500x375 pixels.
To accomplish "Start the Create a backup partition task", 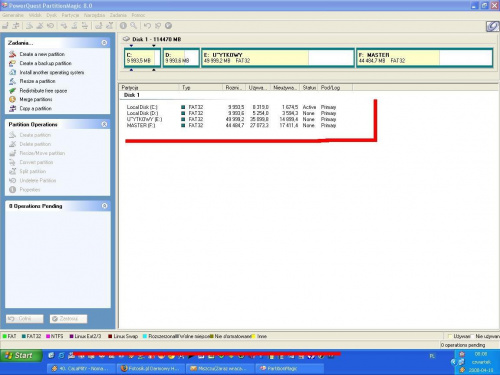I will click(x=45, y=63).
